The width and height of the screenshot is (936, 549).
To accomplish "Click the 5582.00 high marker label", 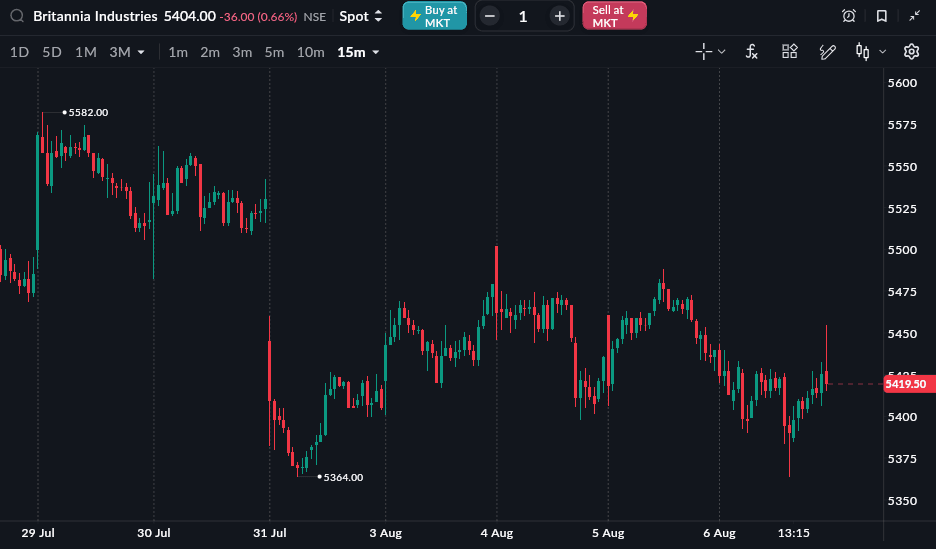I will pyautogui.click(x=88, y=112).
